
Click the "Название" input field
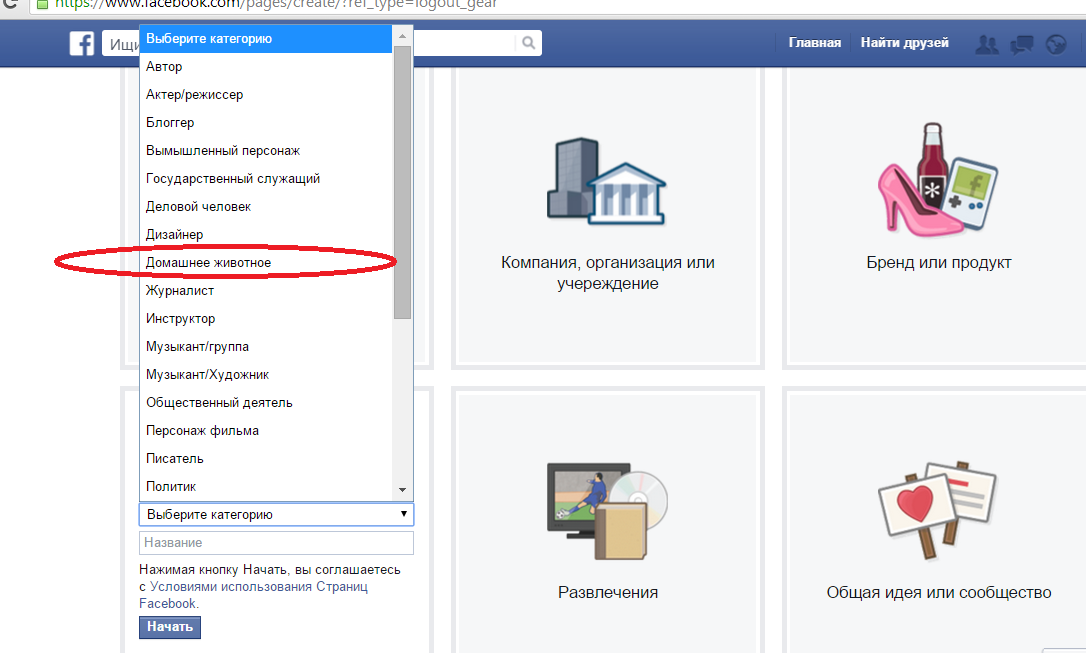coord(276,543)
